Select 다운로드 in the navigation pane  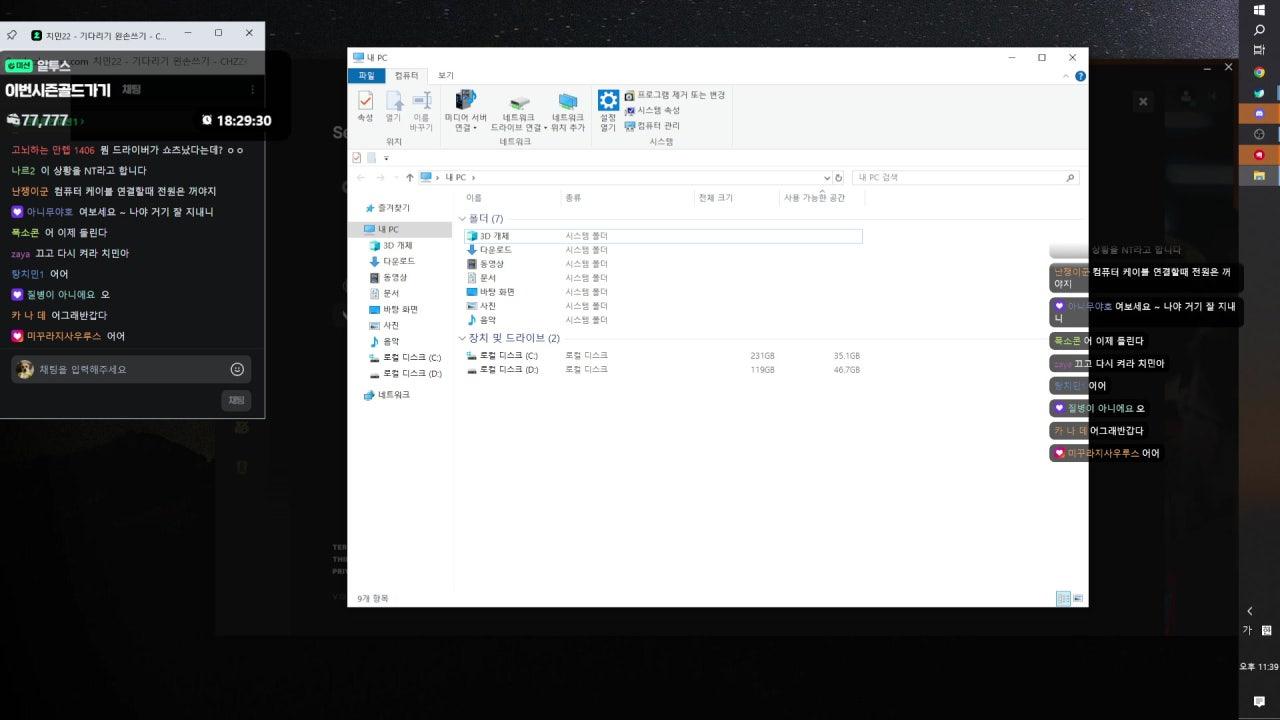pos(397,261)
